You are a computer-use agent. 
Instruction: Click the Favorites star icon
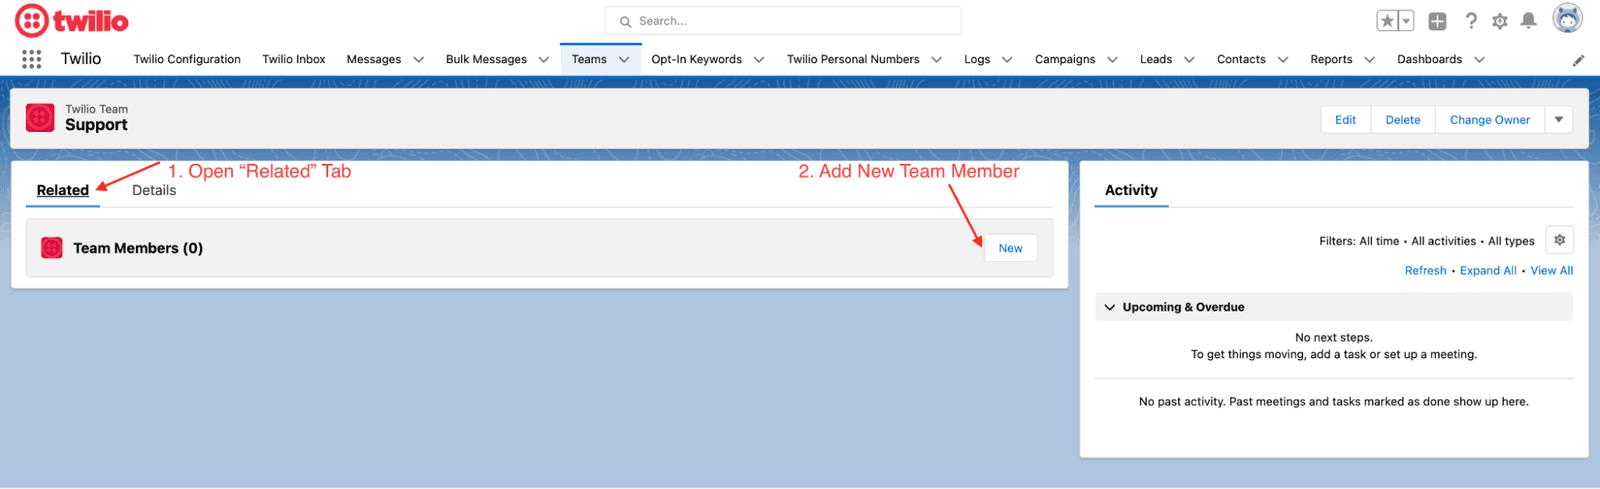pyautogui.click(x=1387, y=21)
